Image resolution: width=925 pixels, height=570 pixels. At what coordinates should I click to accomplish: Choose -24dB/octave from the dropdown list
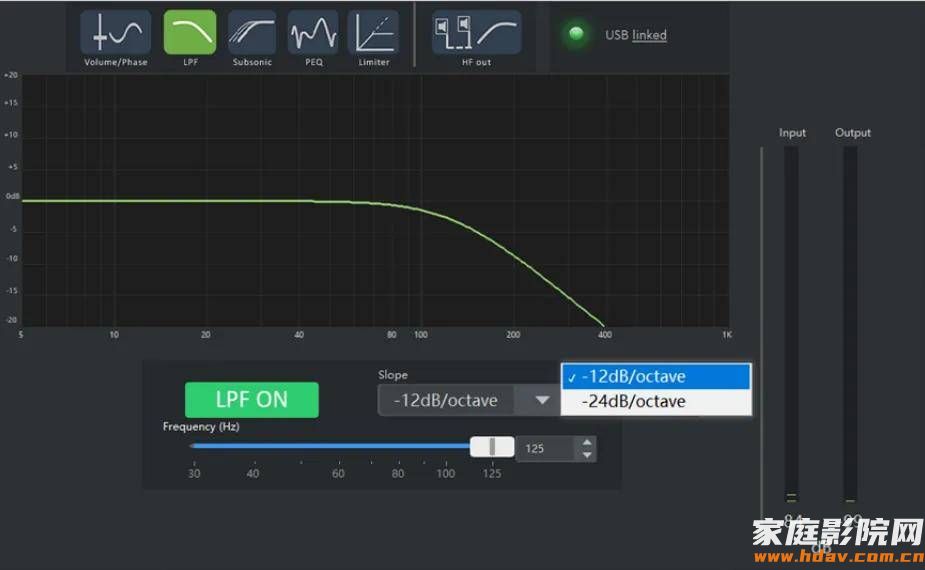pos(655,402)
